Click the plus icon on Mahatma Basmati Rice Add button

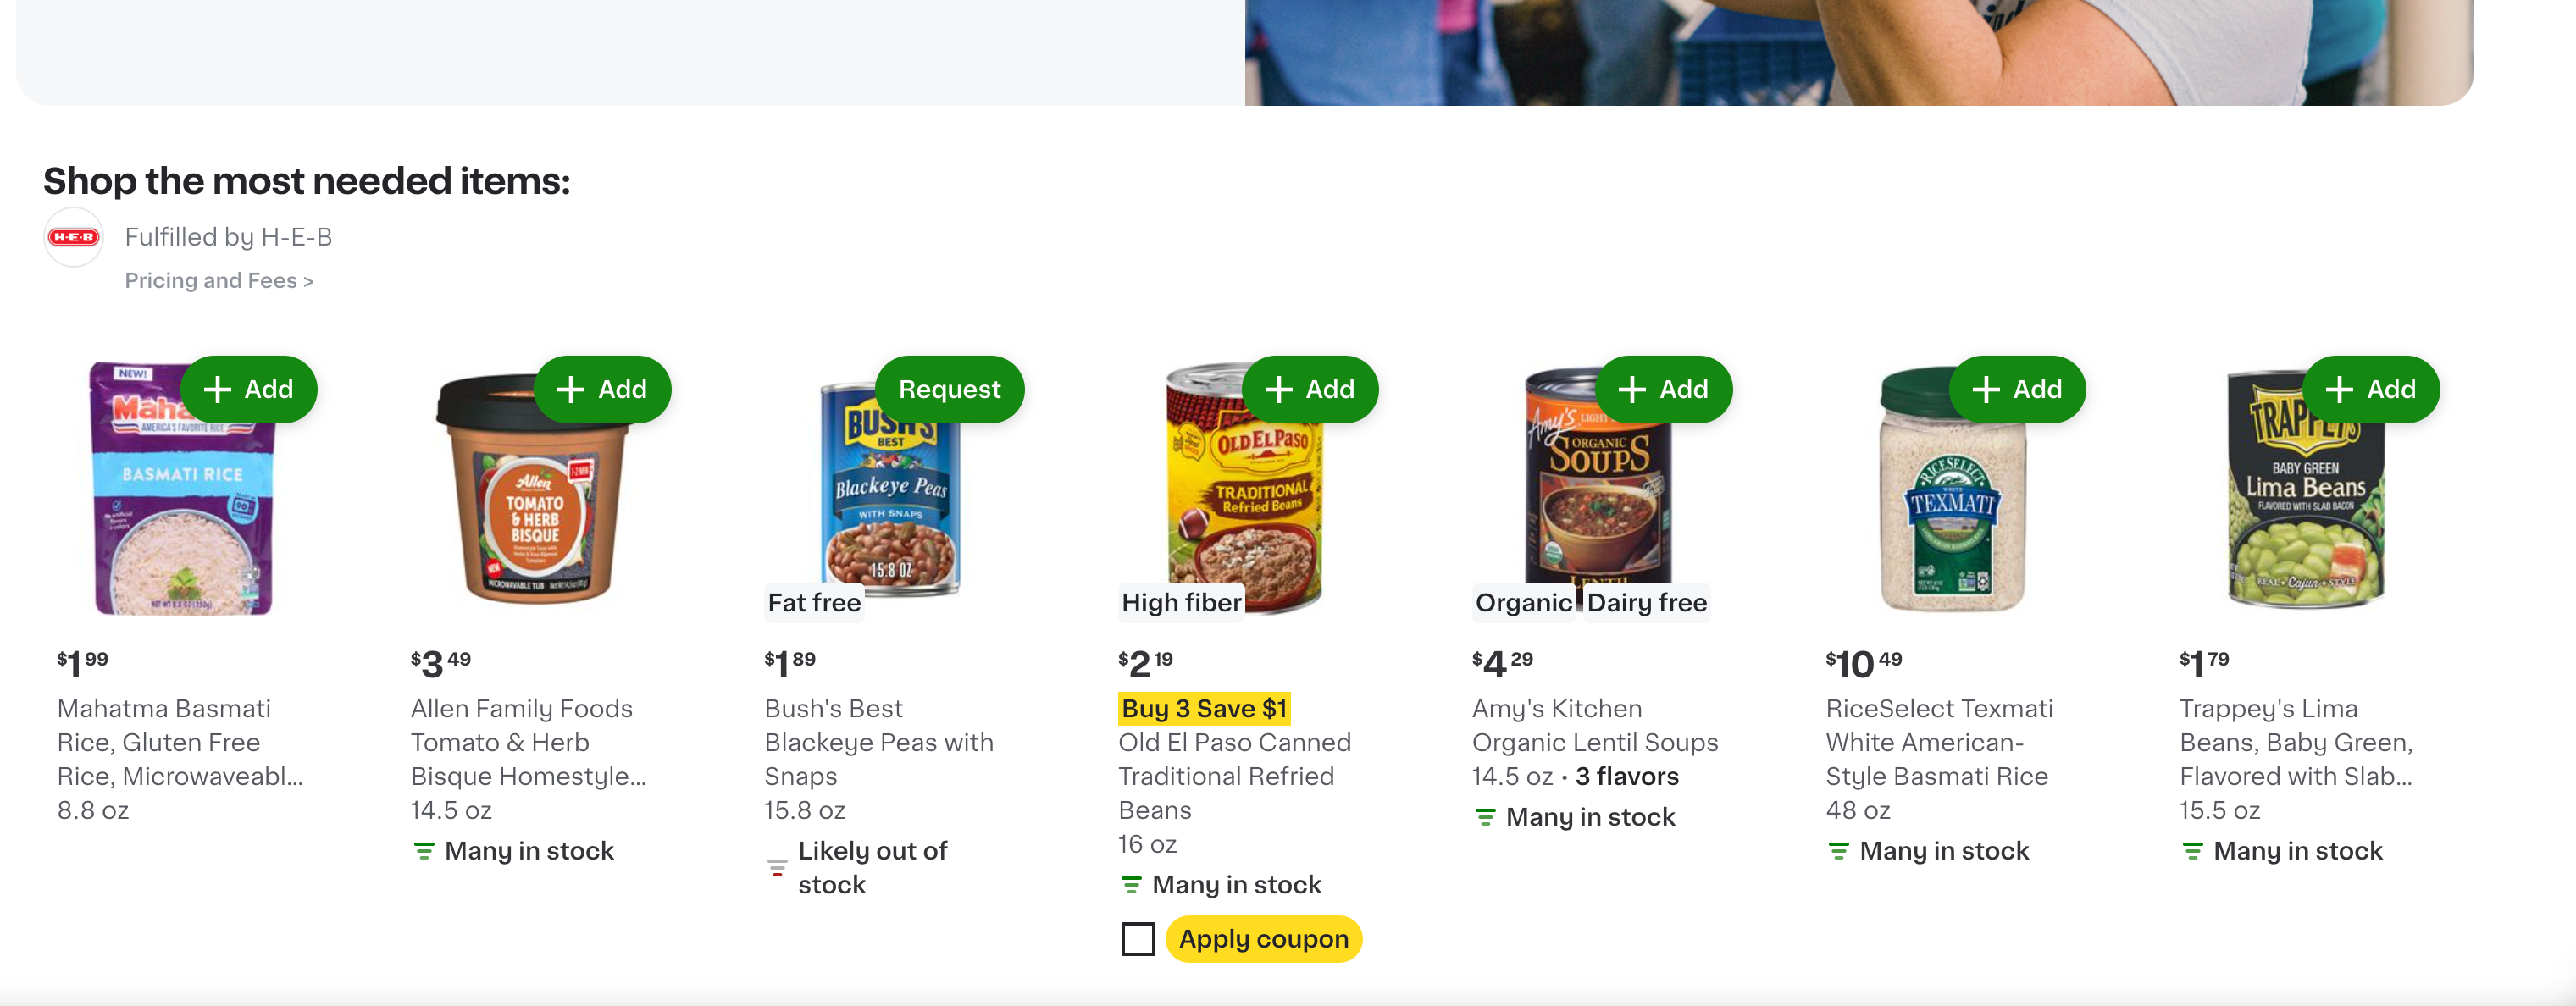(x=218, y=389)
